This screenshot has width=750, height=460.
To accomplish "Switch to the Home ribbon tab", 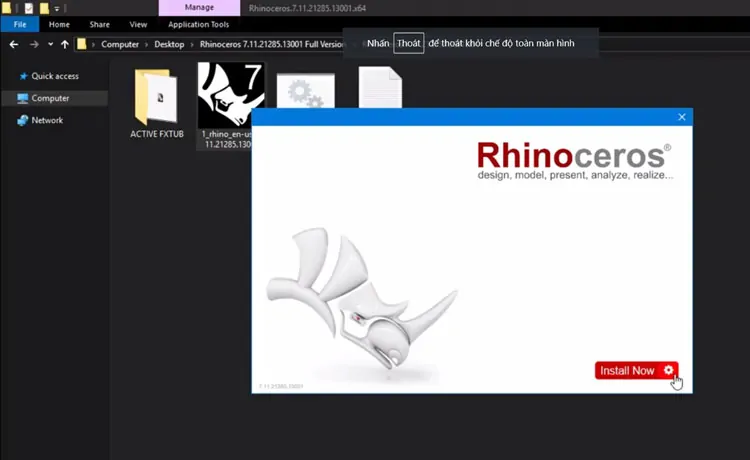I will coord(59,24).
